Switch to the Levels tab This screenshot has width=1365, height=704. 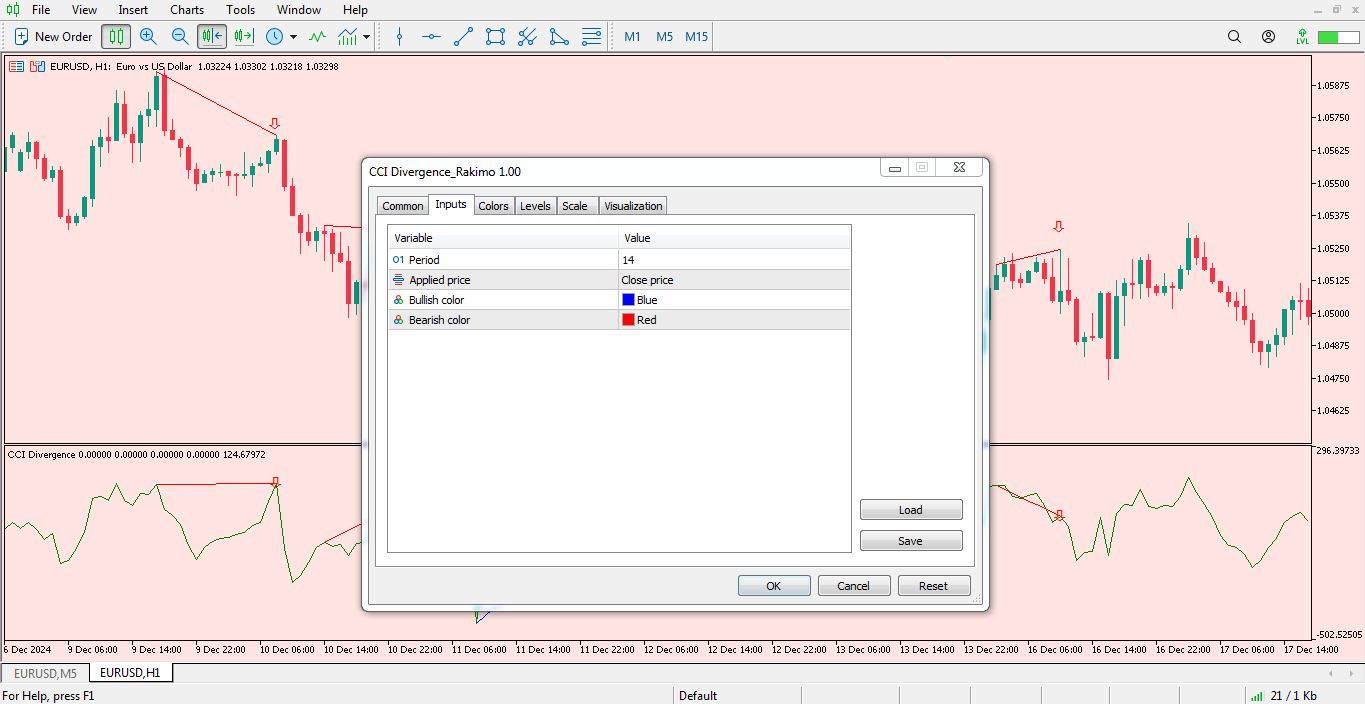coord(535,206)
